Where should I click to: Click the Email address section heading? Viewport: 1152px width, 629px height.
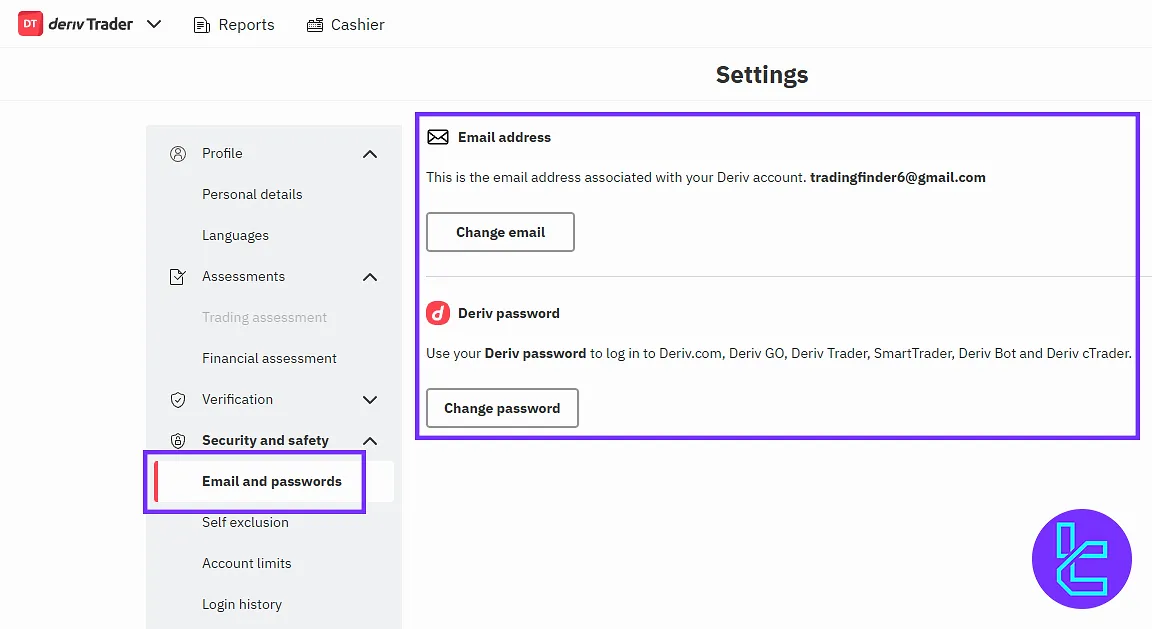point(504,137)
